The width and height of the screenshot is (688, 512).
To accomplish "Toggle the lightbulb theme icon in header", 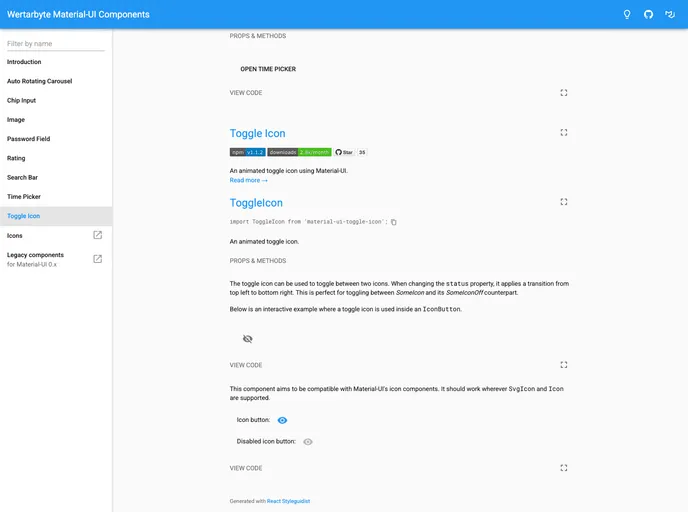I will point(627,14).
